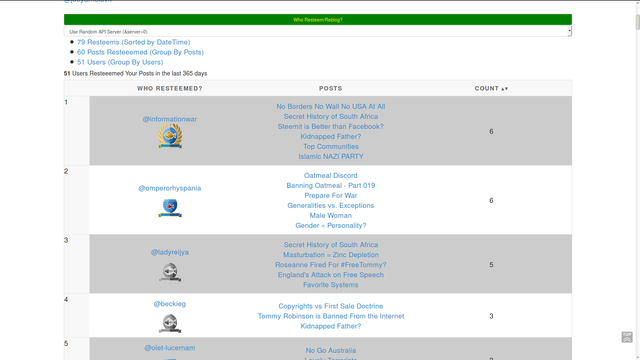Open 60 Posts Resteemed group link

pyautogui.click(x=140, y=52)
